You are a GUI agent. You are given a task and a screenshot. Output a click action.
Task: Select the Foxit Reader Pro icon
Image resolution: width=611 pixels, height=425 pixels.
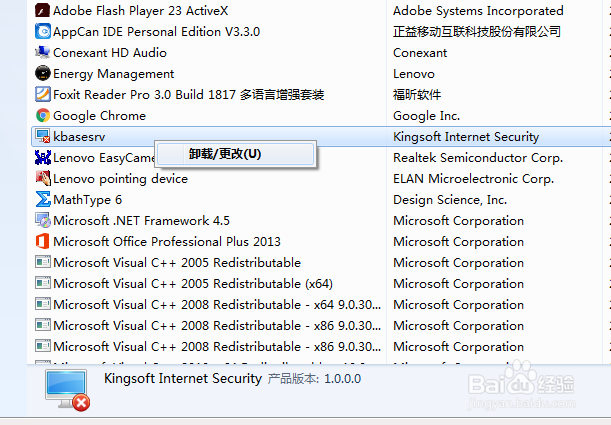[x=43, y=94]
